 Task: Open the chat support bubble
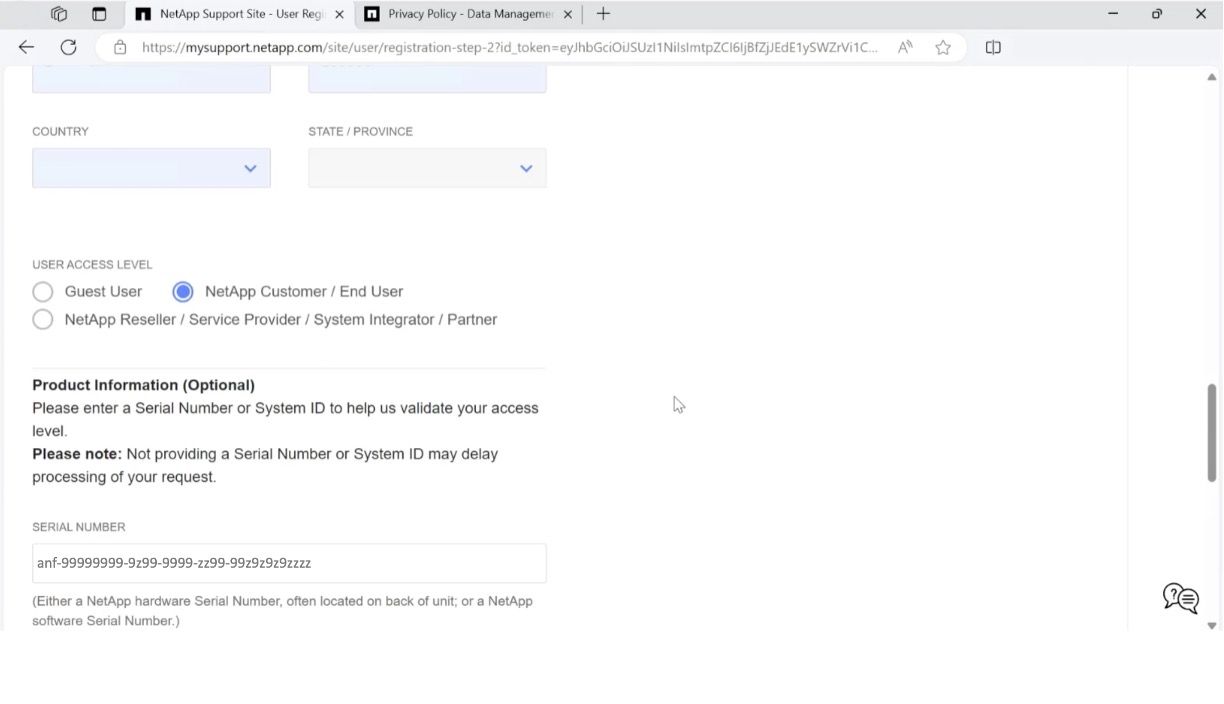(x=1178, y=598)
